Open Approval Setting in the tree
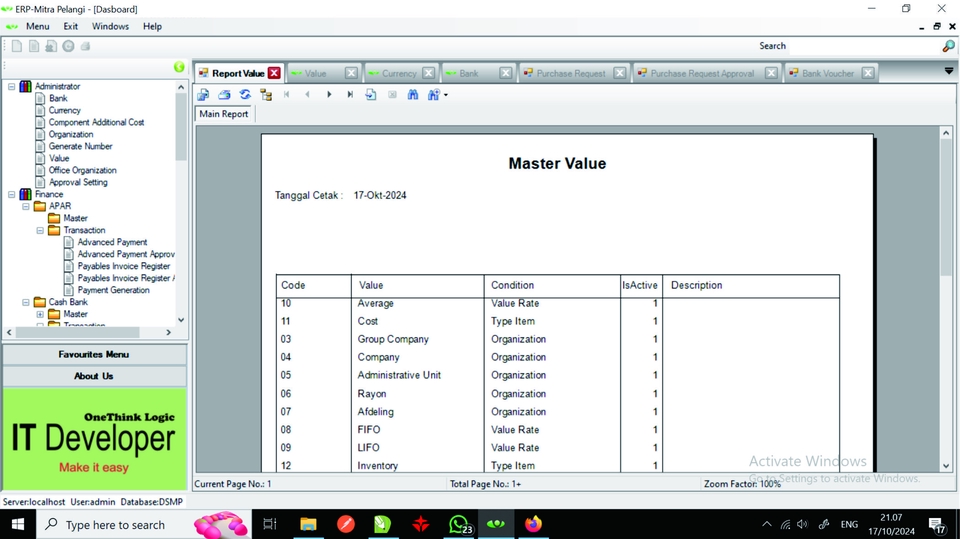Viewport: 960px width, 539px height. coord(78,183)
